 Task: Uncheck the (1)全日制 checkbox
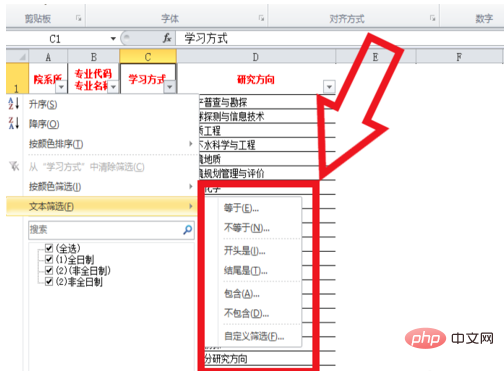click(x=49, y=259)
